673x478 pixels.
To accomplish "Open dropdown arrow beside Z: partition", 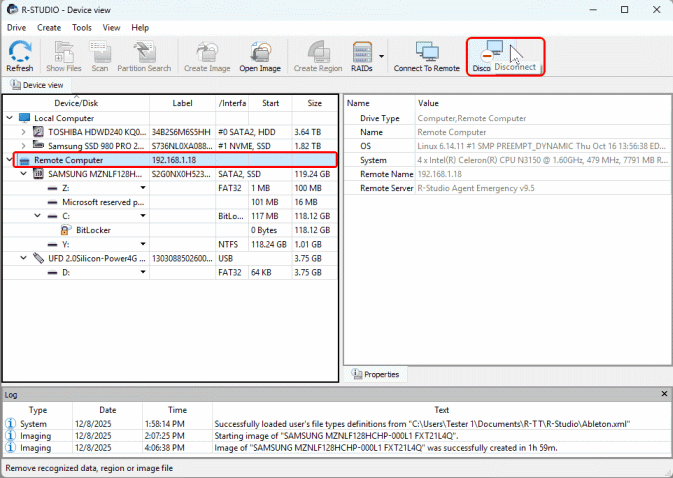I will (143, 187).
